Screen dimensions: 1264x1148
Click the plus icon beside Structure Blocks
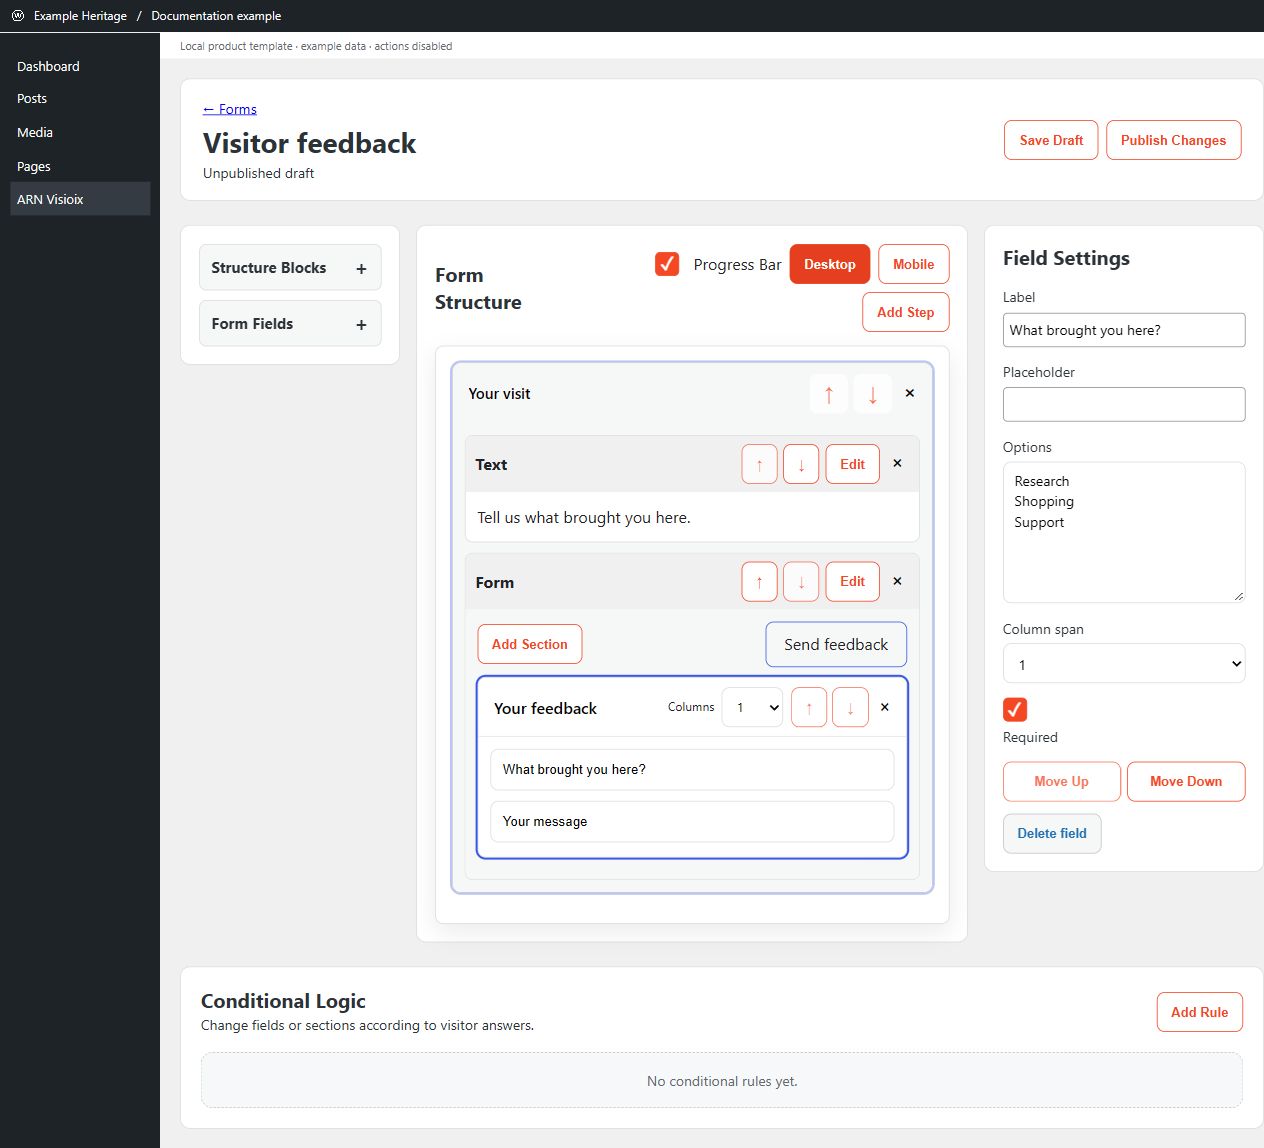tap(361, 268)
